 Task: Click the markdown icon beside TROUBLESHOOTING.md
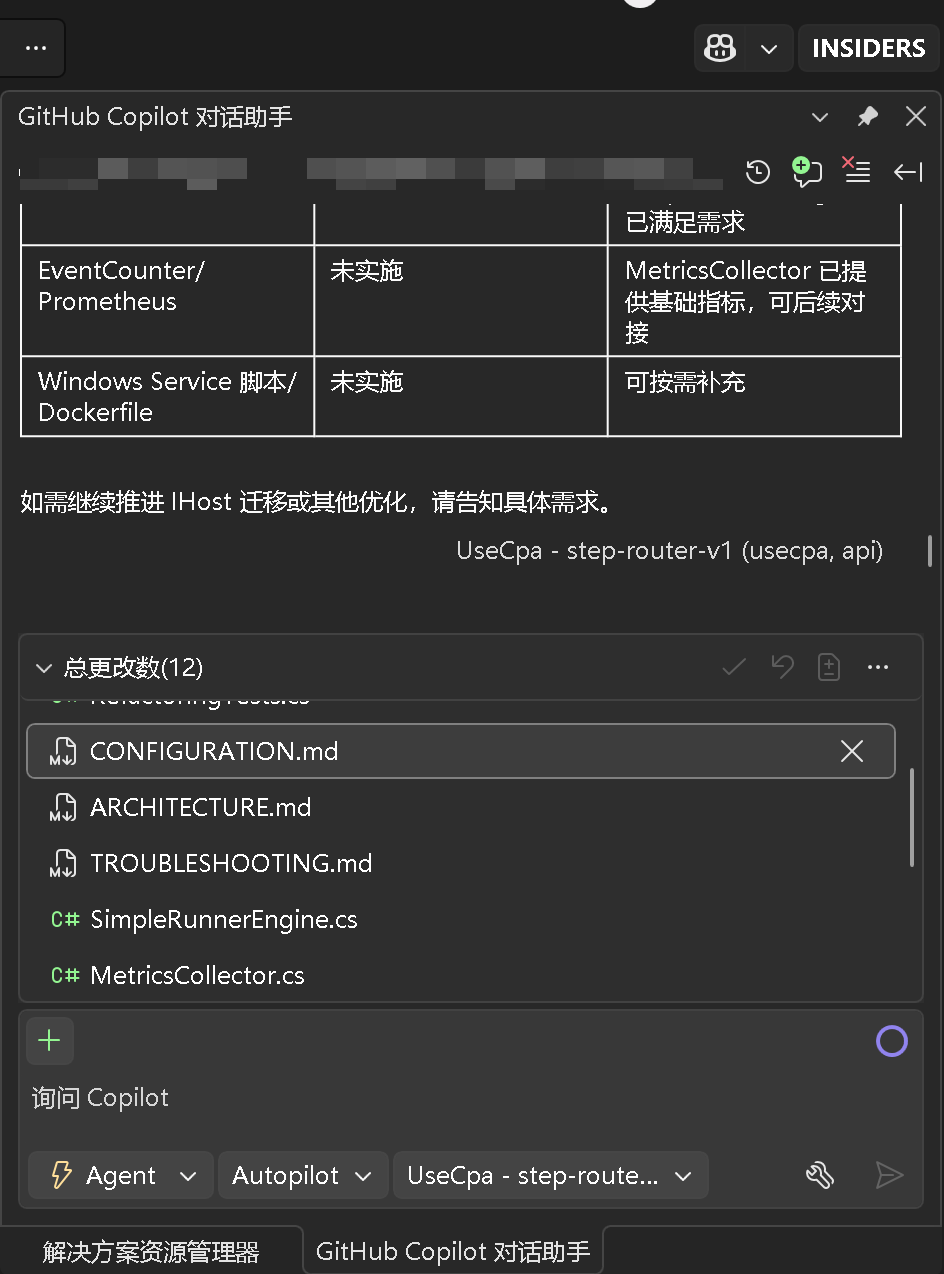click(63, 863)
